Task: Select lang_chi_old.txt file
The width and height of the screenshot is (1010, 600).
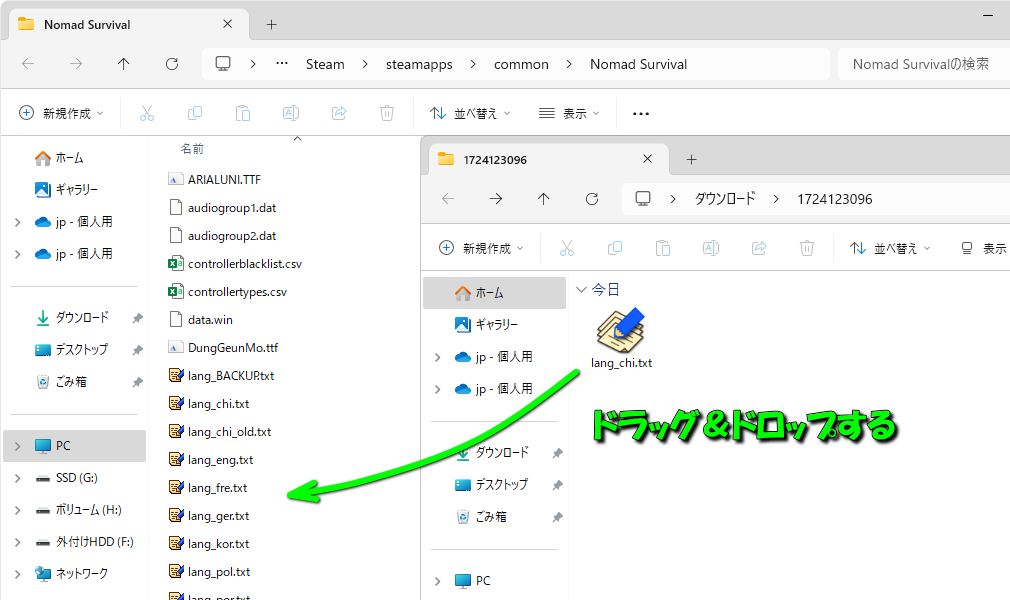Action: 220,432
